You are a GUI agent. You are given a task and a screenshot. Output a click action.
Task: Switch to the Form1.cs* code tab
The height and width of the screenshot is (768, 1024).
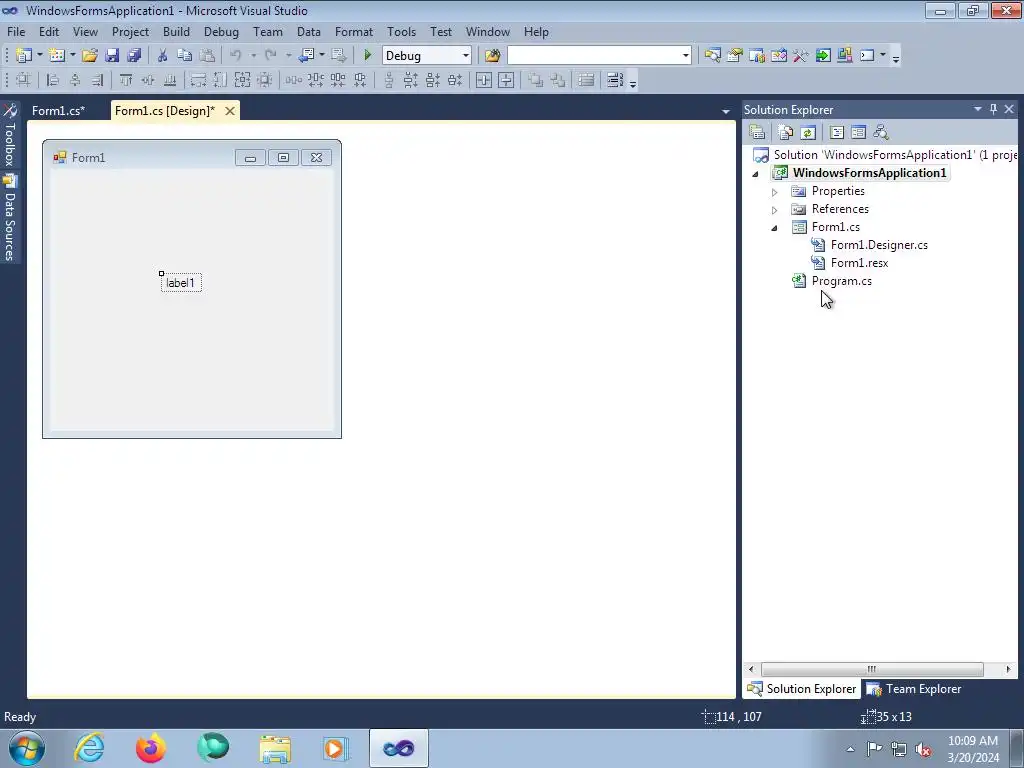click(58, 111)
